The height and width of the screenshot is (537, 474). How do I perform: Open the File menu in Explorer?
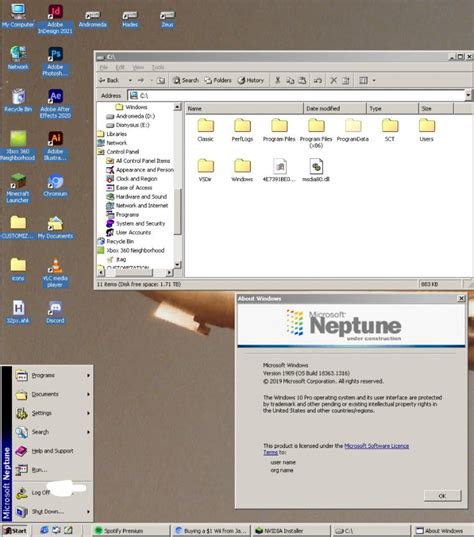point(104,67)
